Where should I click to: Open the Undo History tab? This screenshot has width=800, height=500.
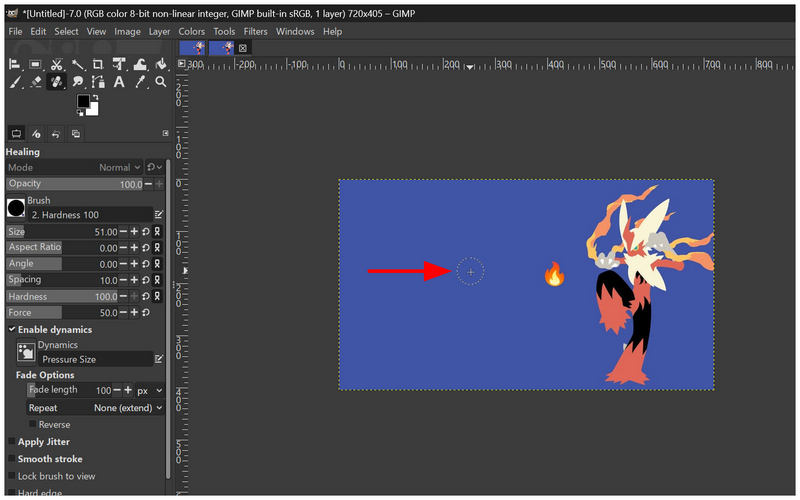pyautogui.click(x=56, y=134)
